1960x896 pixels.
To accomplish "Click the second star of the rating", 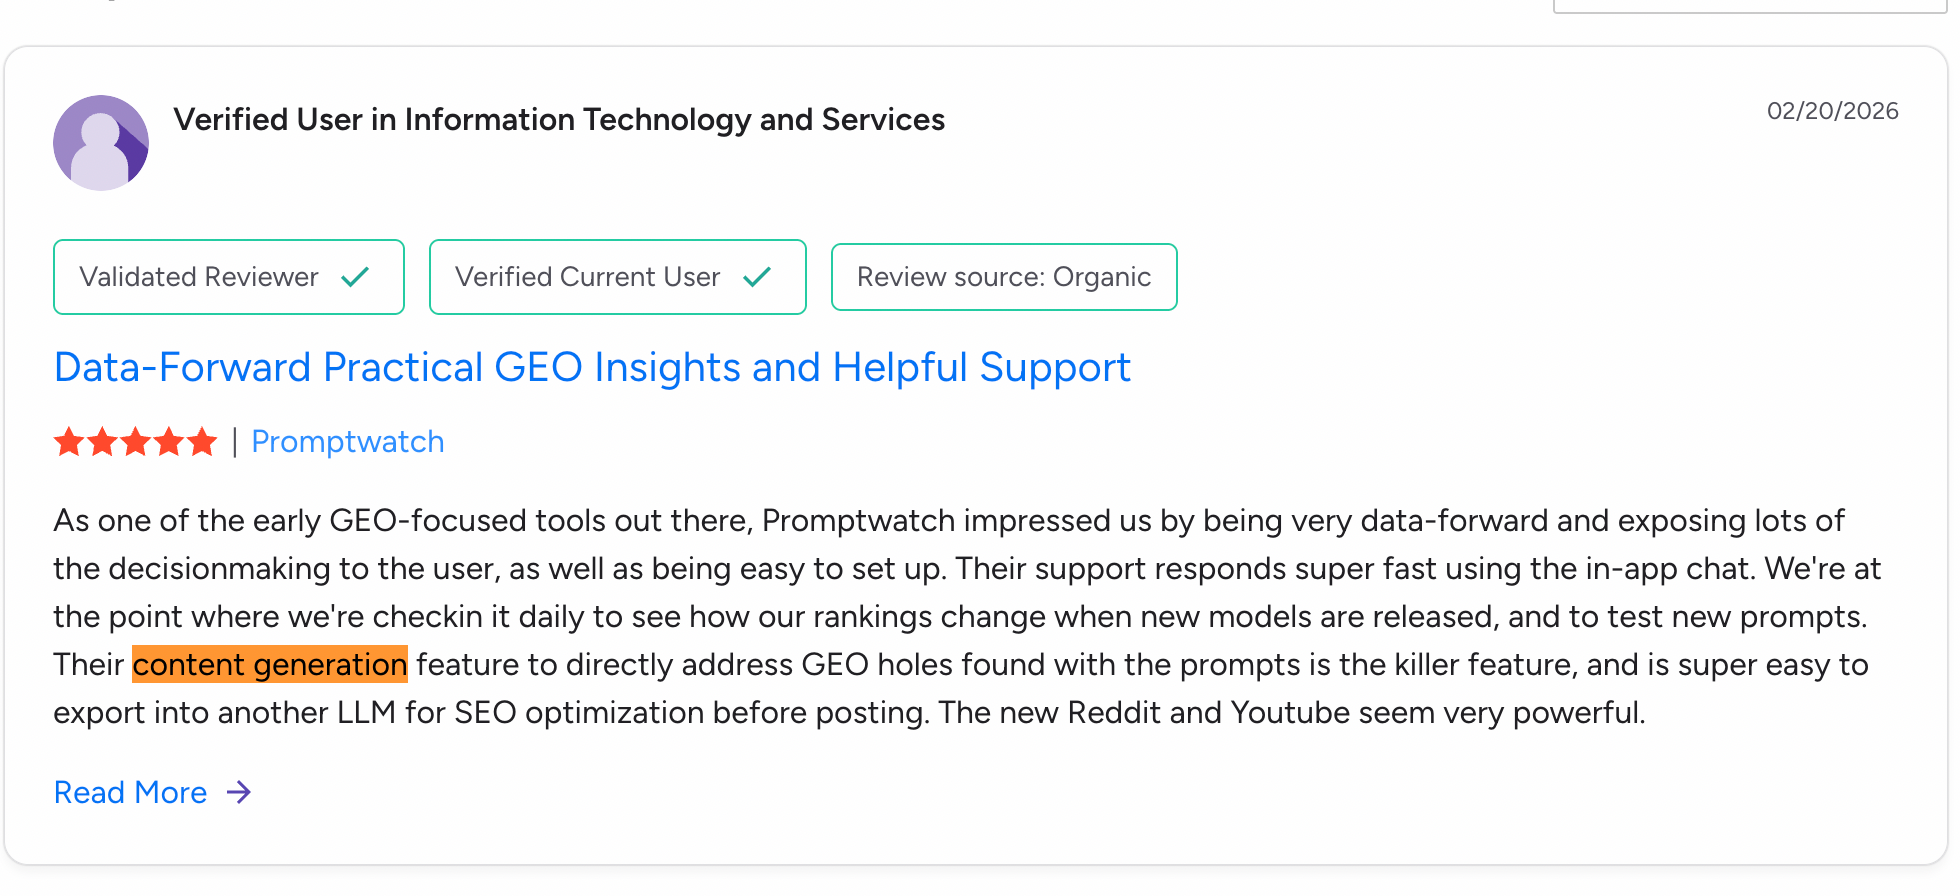I will click(x=102, y=440).
